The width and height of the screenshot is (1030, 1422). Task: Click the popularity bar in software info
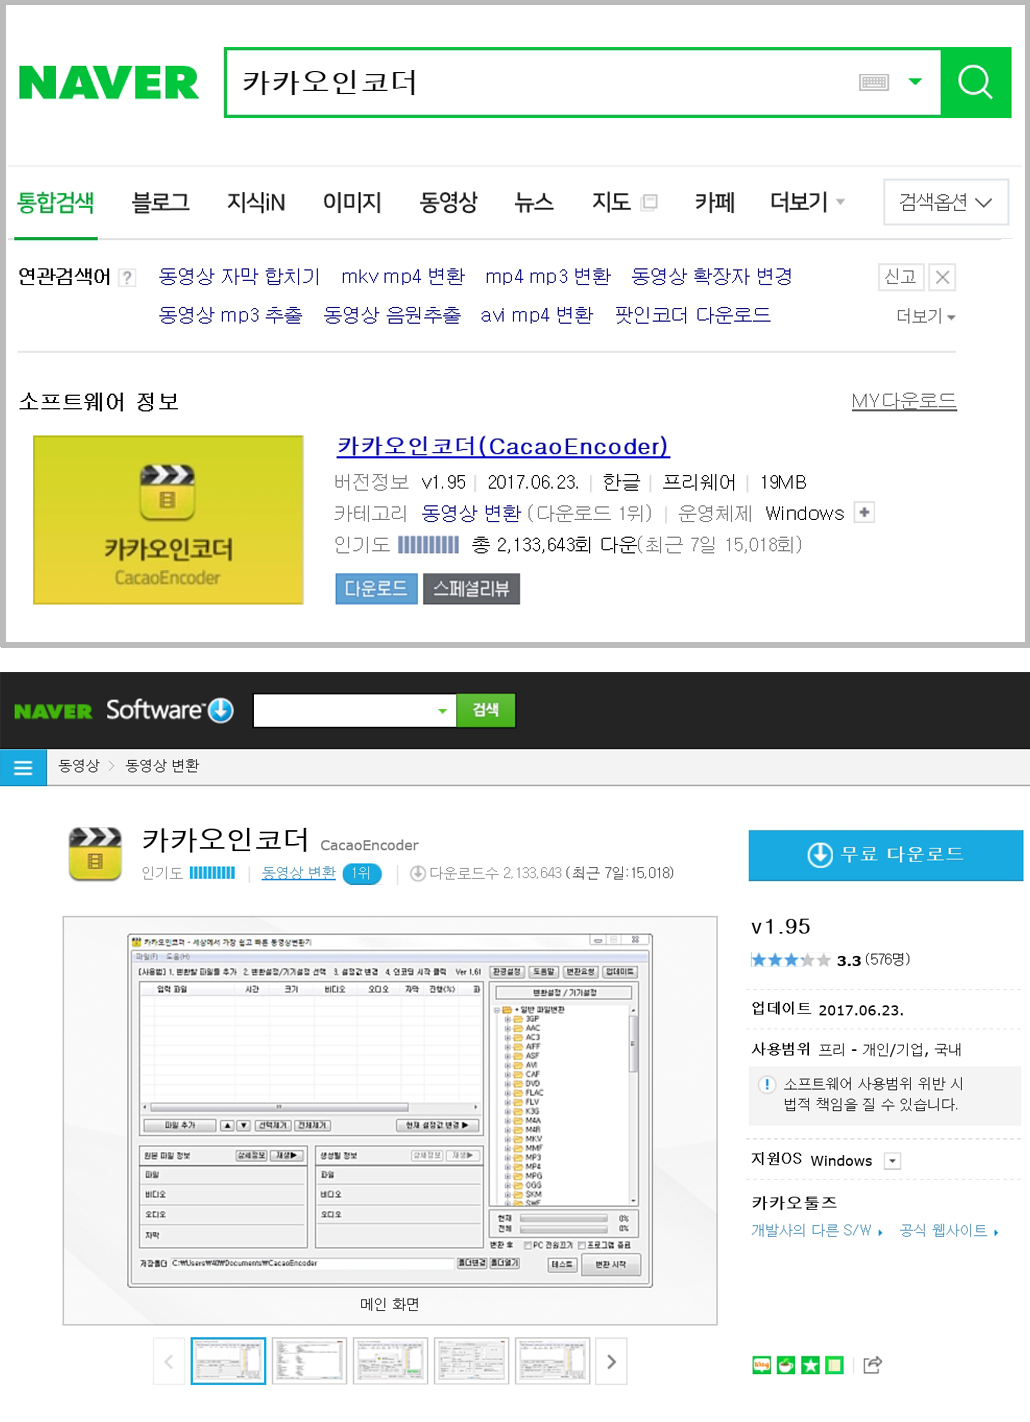click(428, 545)
